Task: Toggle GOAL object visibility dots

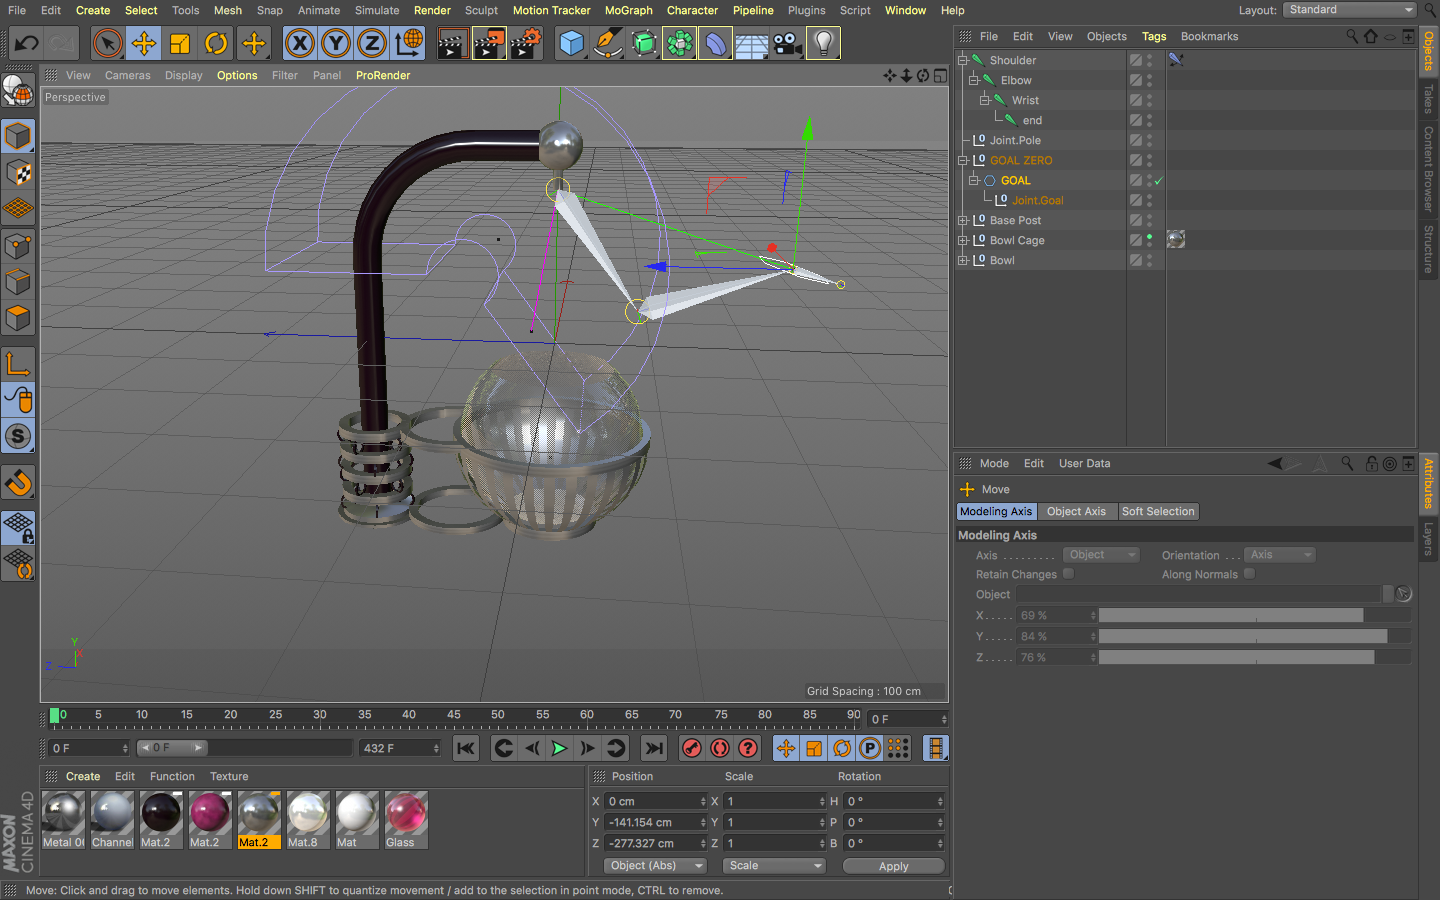Action: point(1149,180)
